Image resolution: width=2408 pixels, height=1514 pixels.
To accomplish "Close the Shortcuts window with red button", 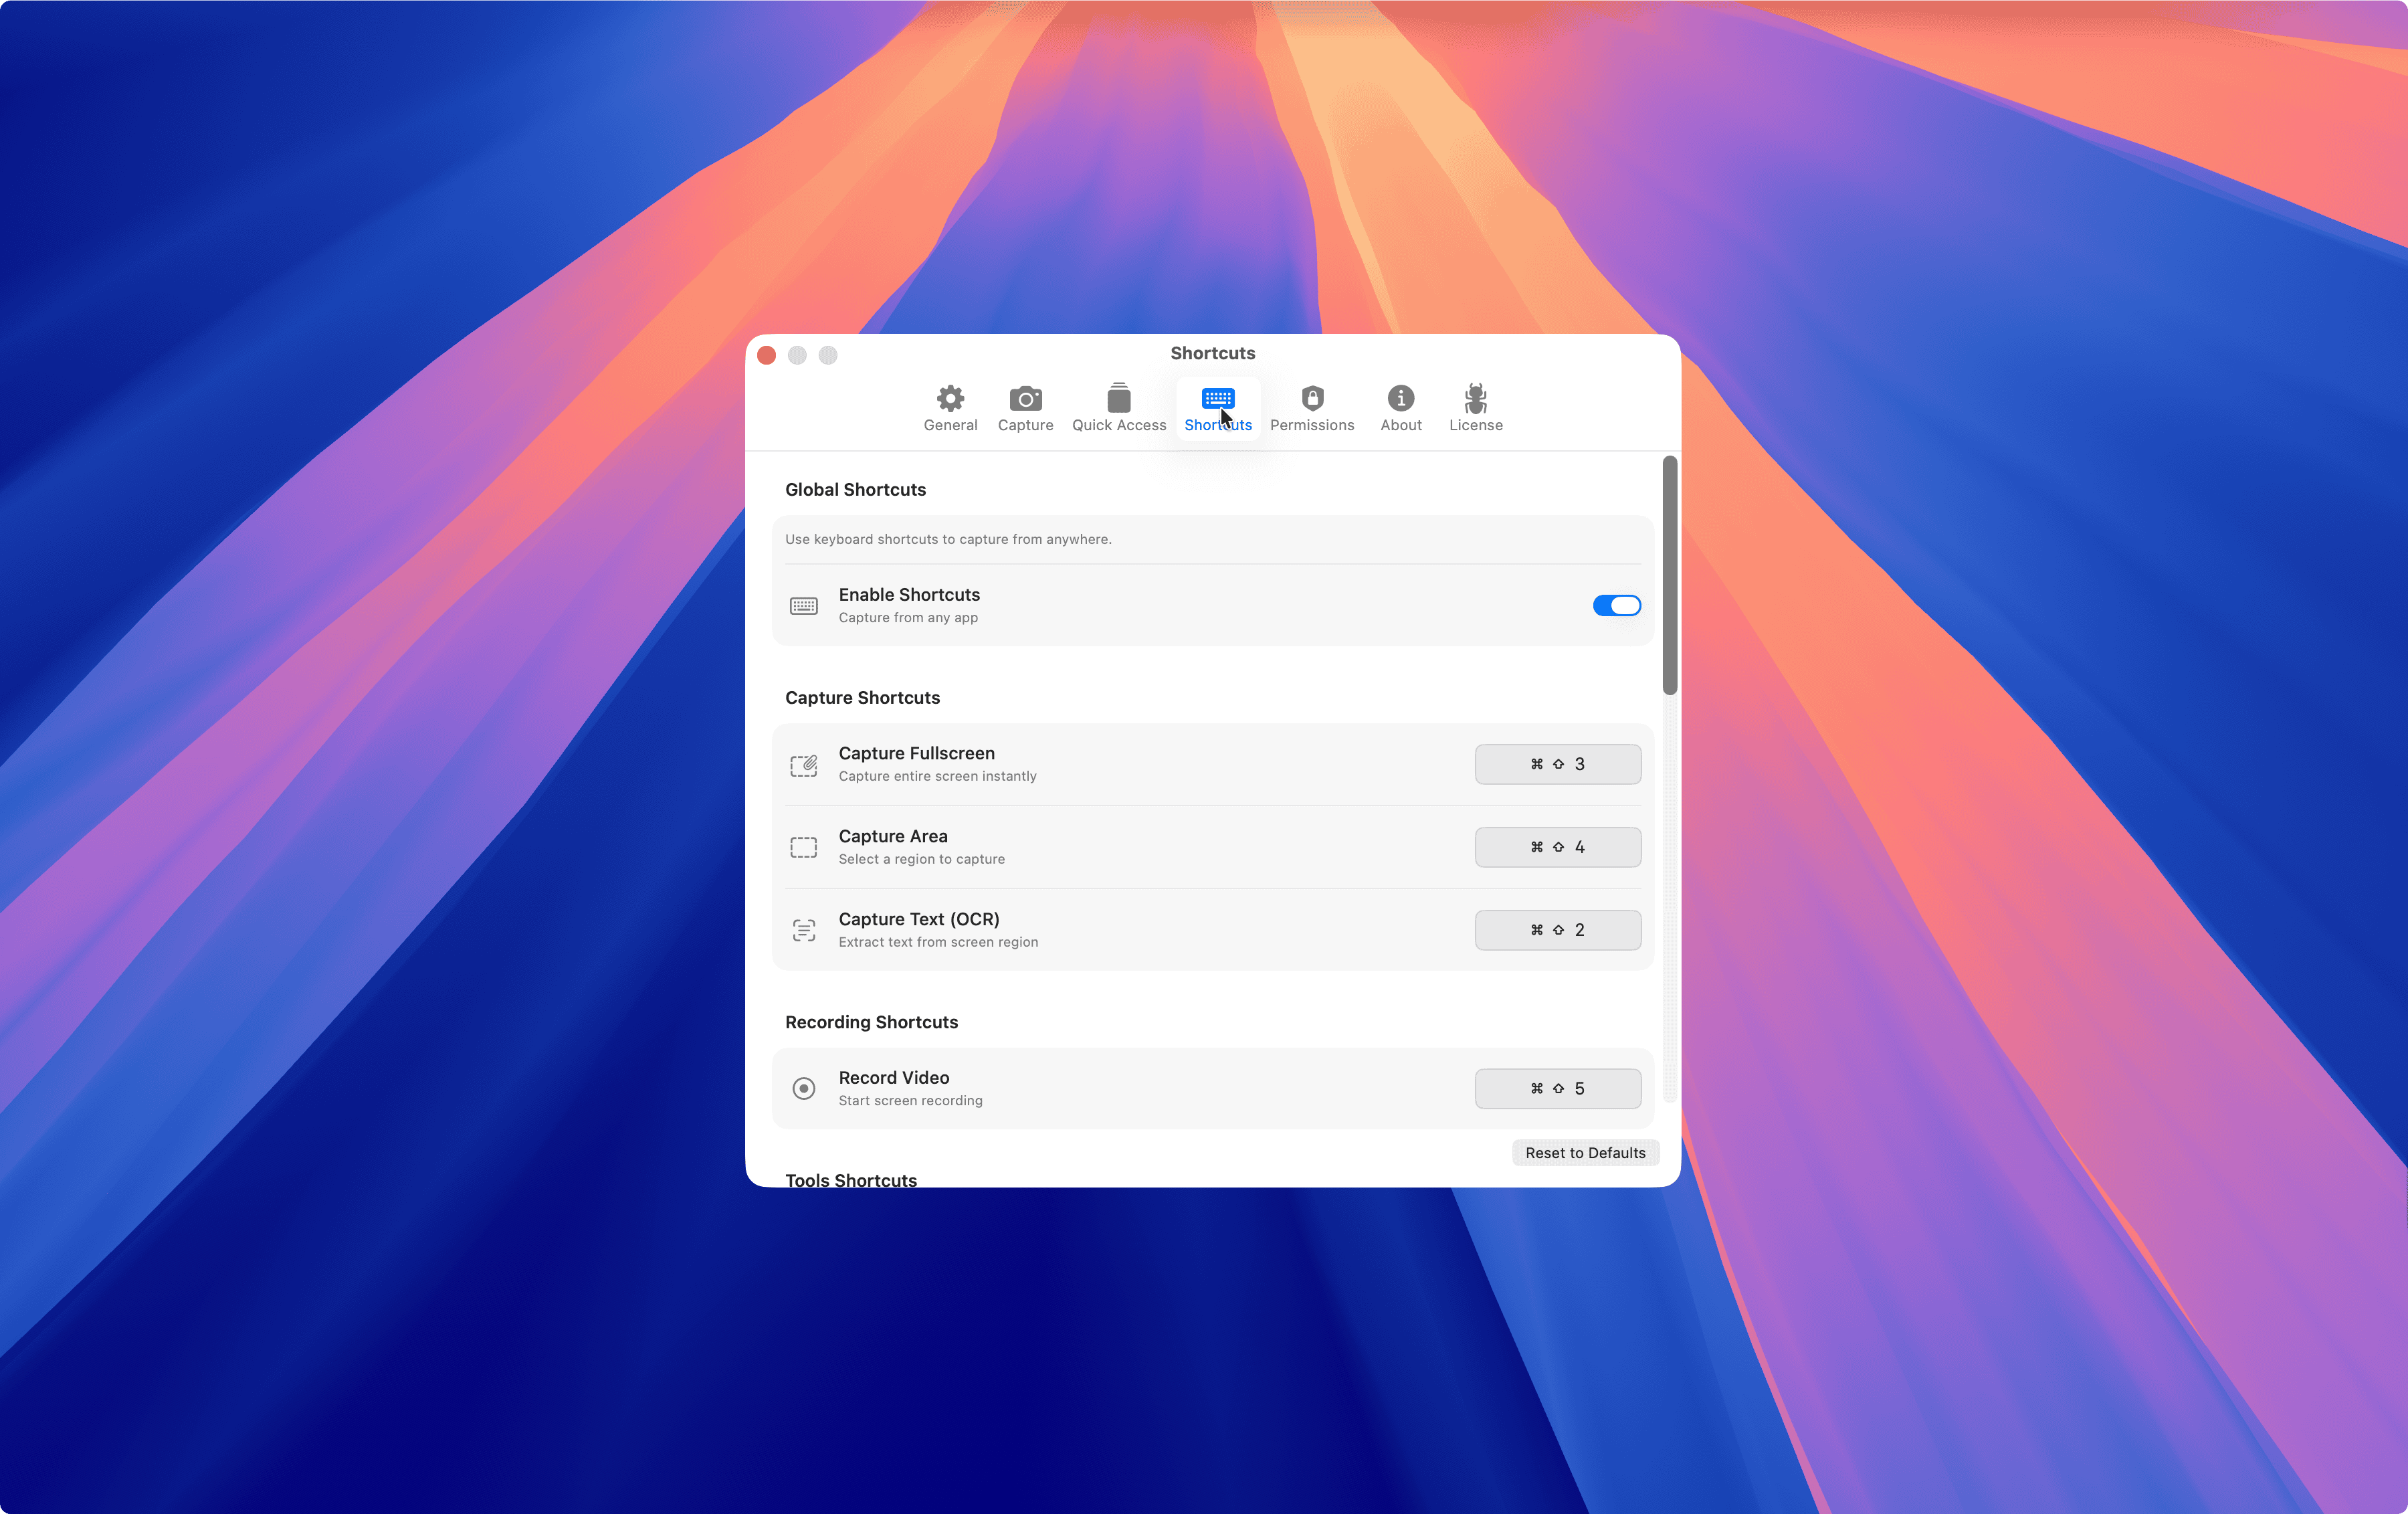I will 767,355.
